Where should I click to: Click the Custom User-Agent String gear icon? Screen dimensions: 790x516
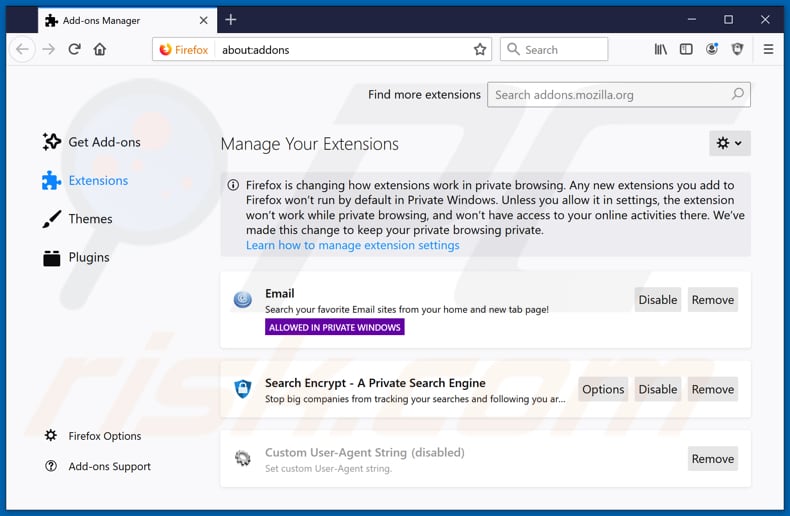click(243, 459)
